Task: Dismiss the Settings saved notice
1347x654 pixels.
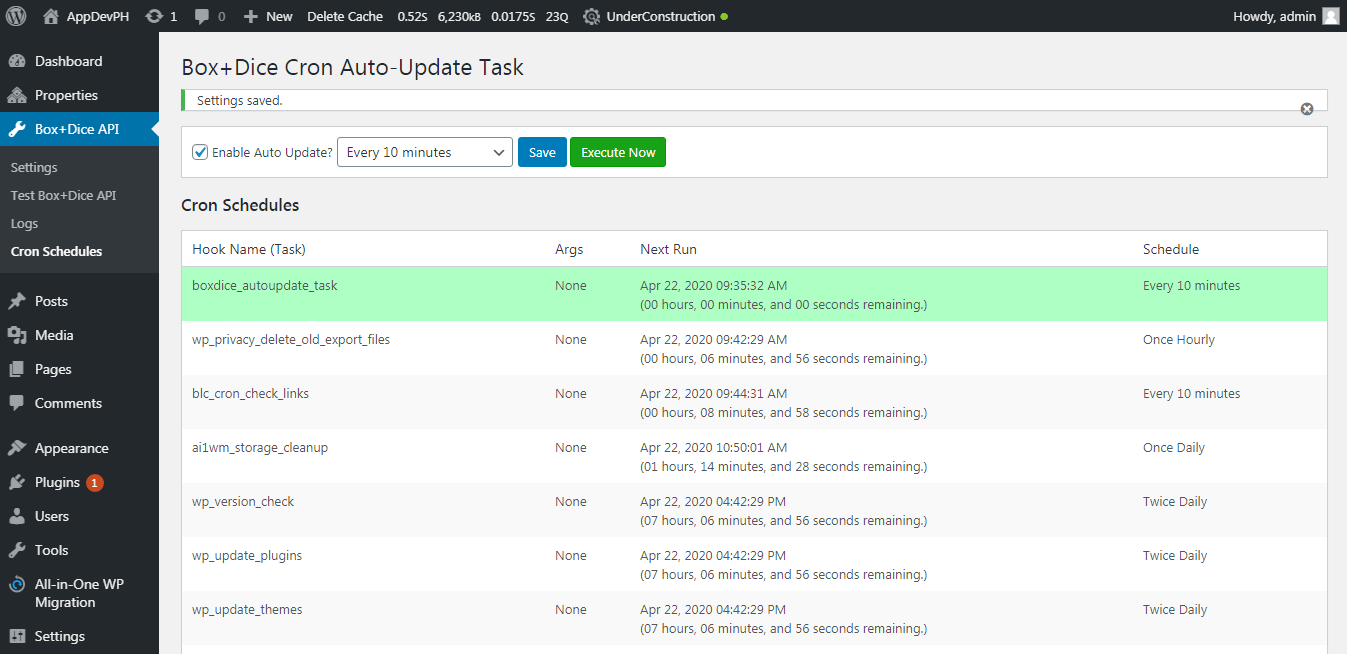Action: [1306, 109]
